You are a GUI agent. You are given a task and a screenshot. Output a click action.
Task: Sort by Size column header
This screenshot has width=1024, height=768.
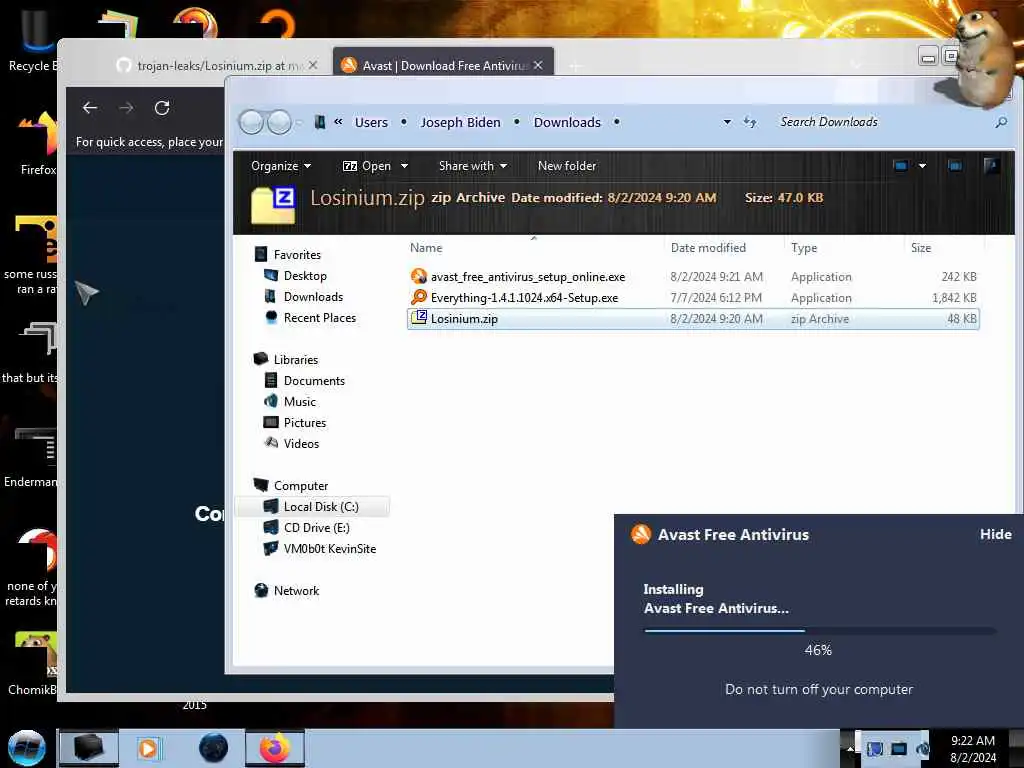pyautogui.click(x=921, y=248)
